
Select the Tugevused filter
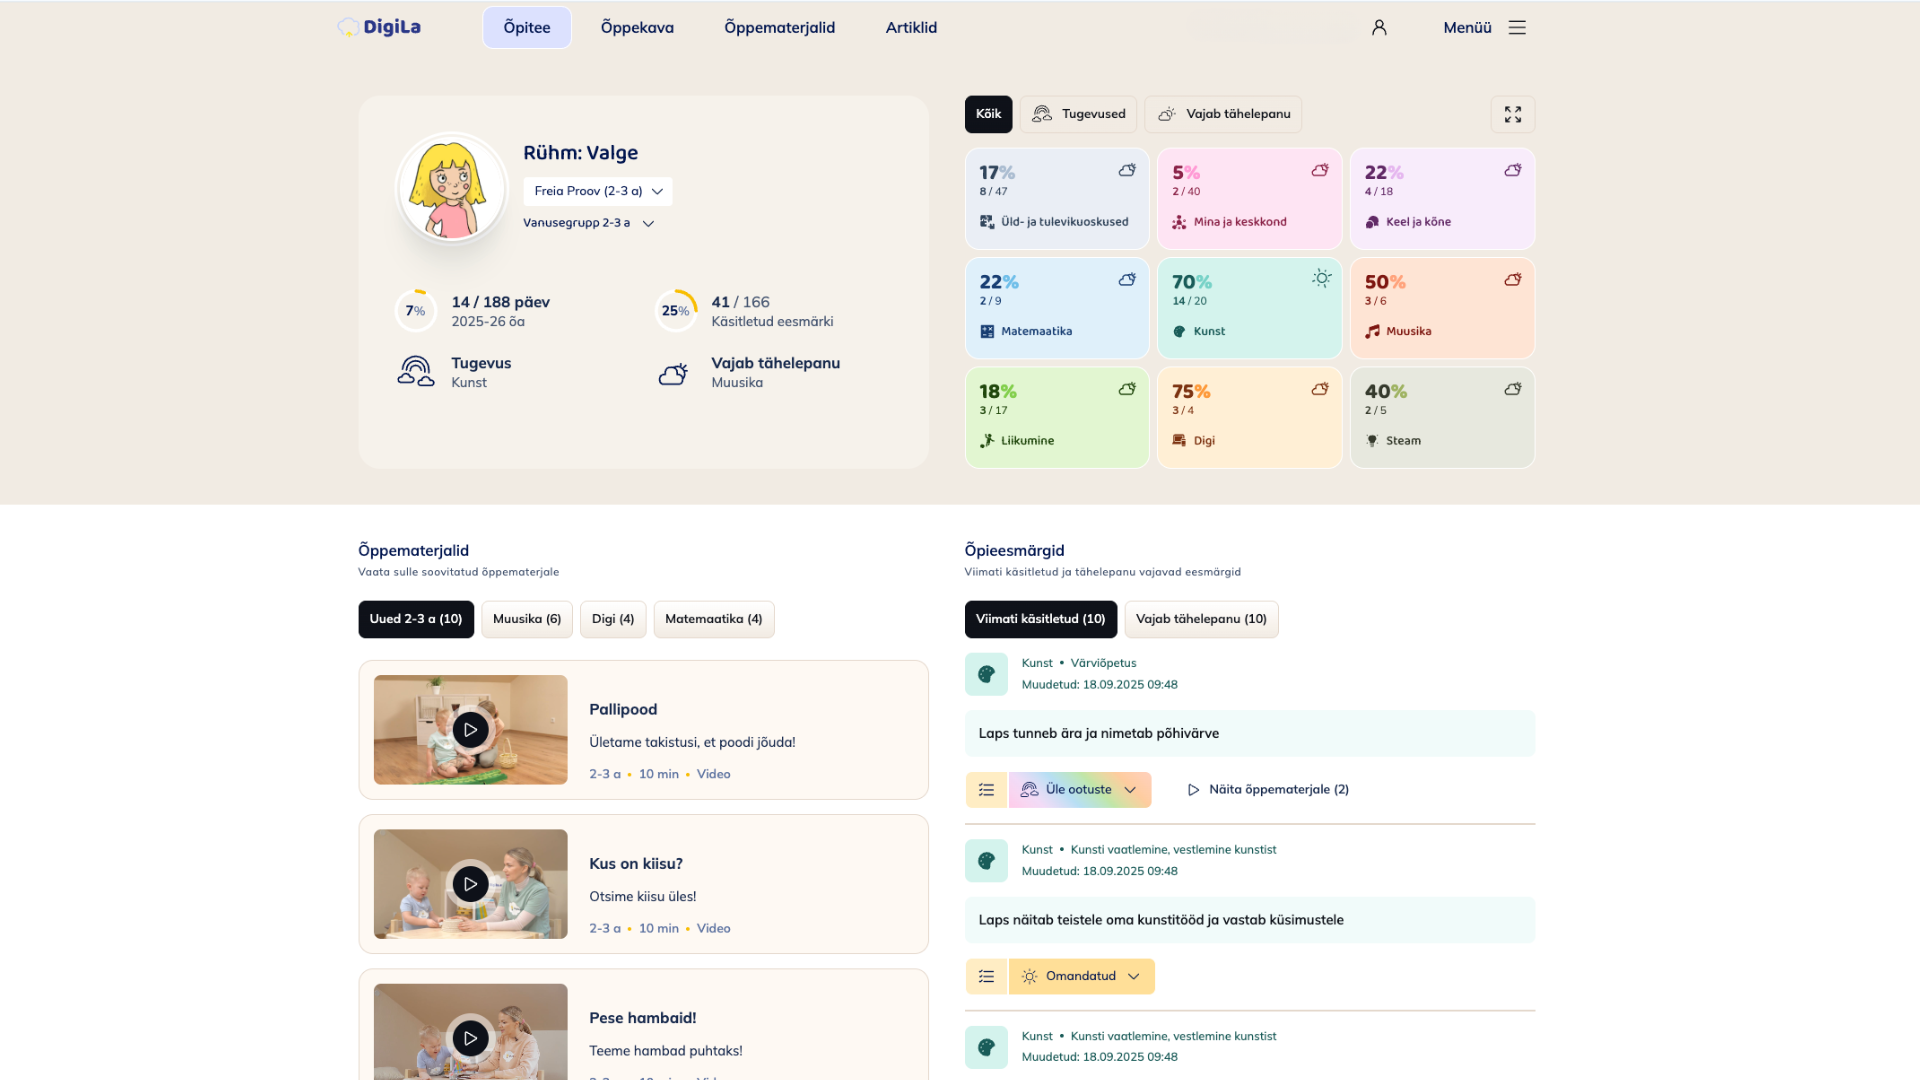click(1078, 114)
